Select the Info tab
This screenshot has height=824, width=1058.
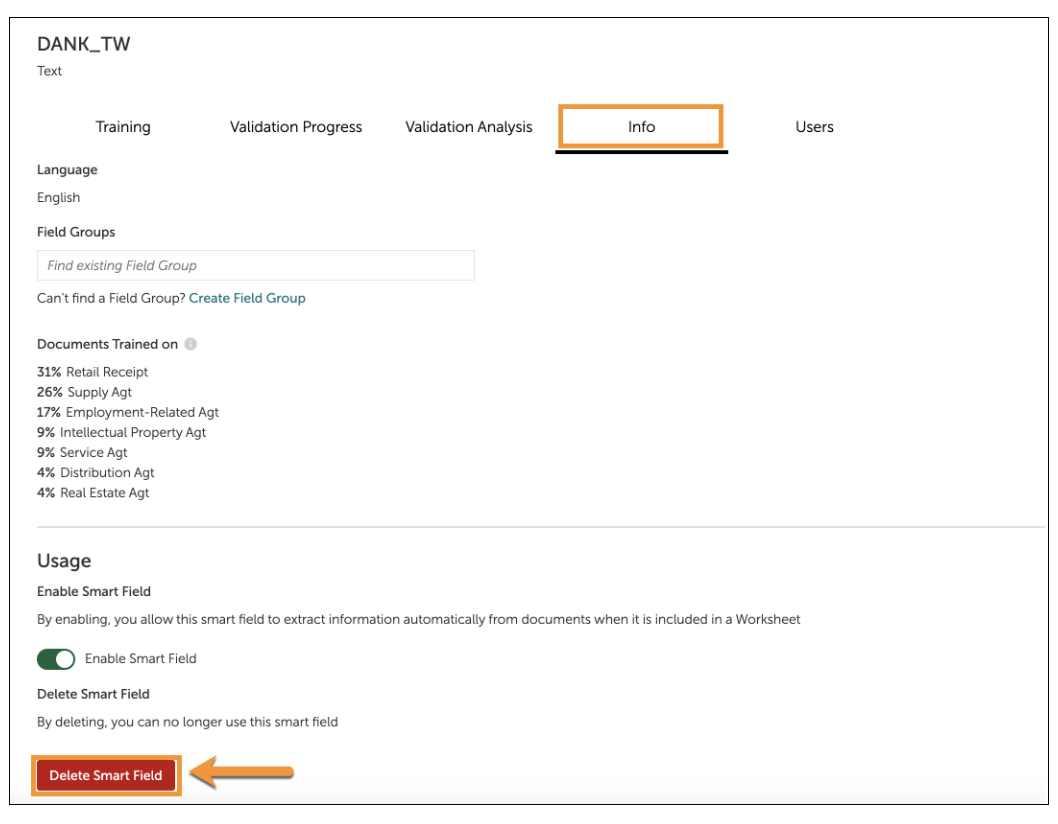pyautogui.click(x=640, y=126)
